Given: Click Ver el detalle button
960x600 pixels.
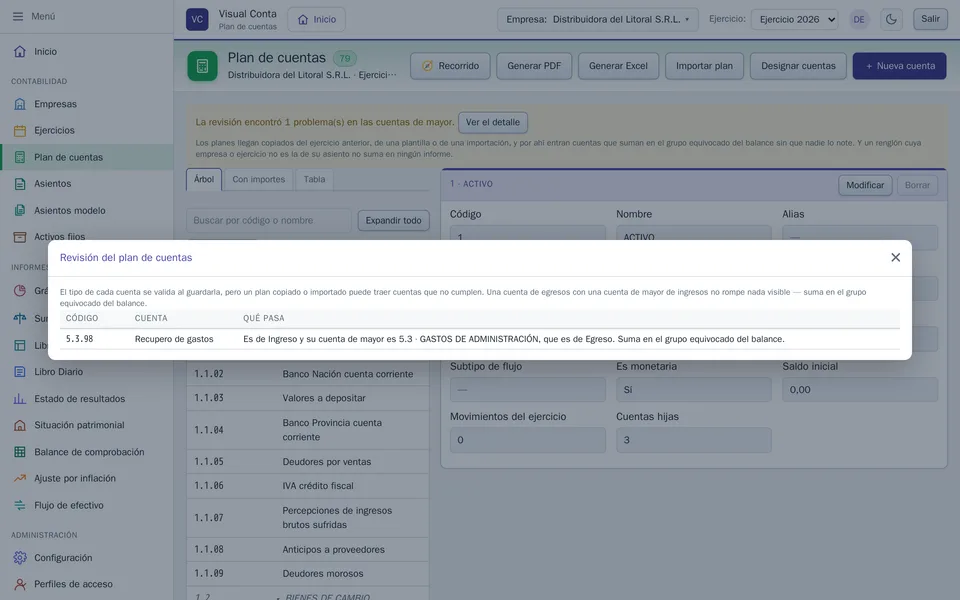Looking at the screenshot, I should point(493,122).
